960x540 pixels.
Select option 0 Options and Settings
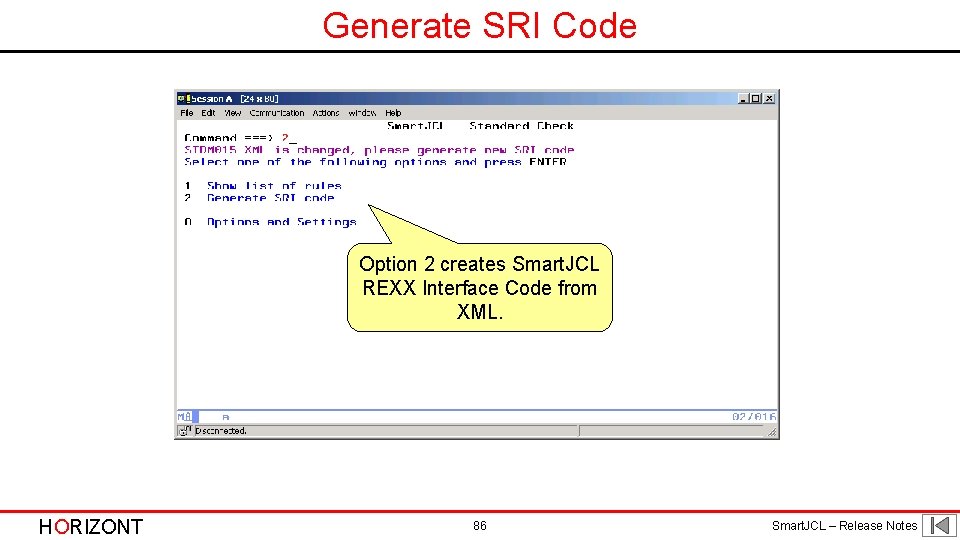[270, 222]
